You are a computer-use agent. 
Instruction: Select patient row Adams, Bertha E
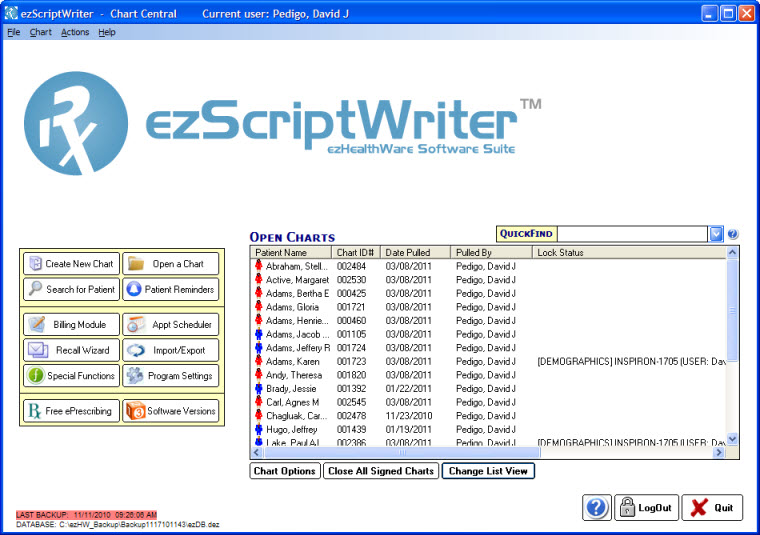488,293
